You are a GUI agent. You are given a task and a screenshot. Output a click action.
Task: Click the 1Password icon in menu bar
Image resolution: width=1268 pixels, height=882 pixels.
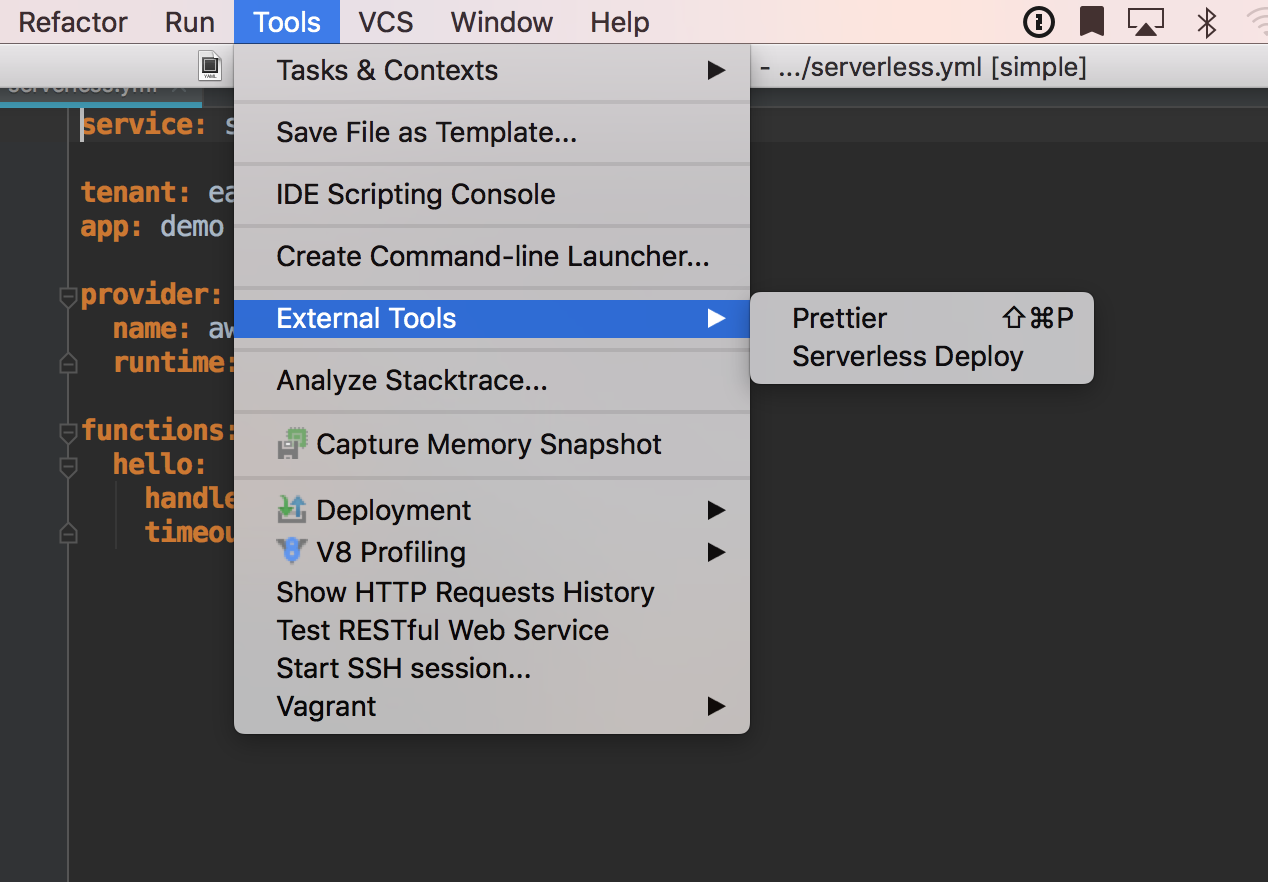click(1040, 21)
